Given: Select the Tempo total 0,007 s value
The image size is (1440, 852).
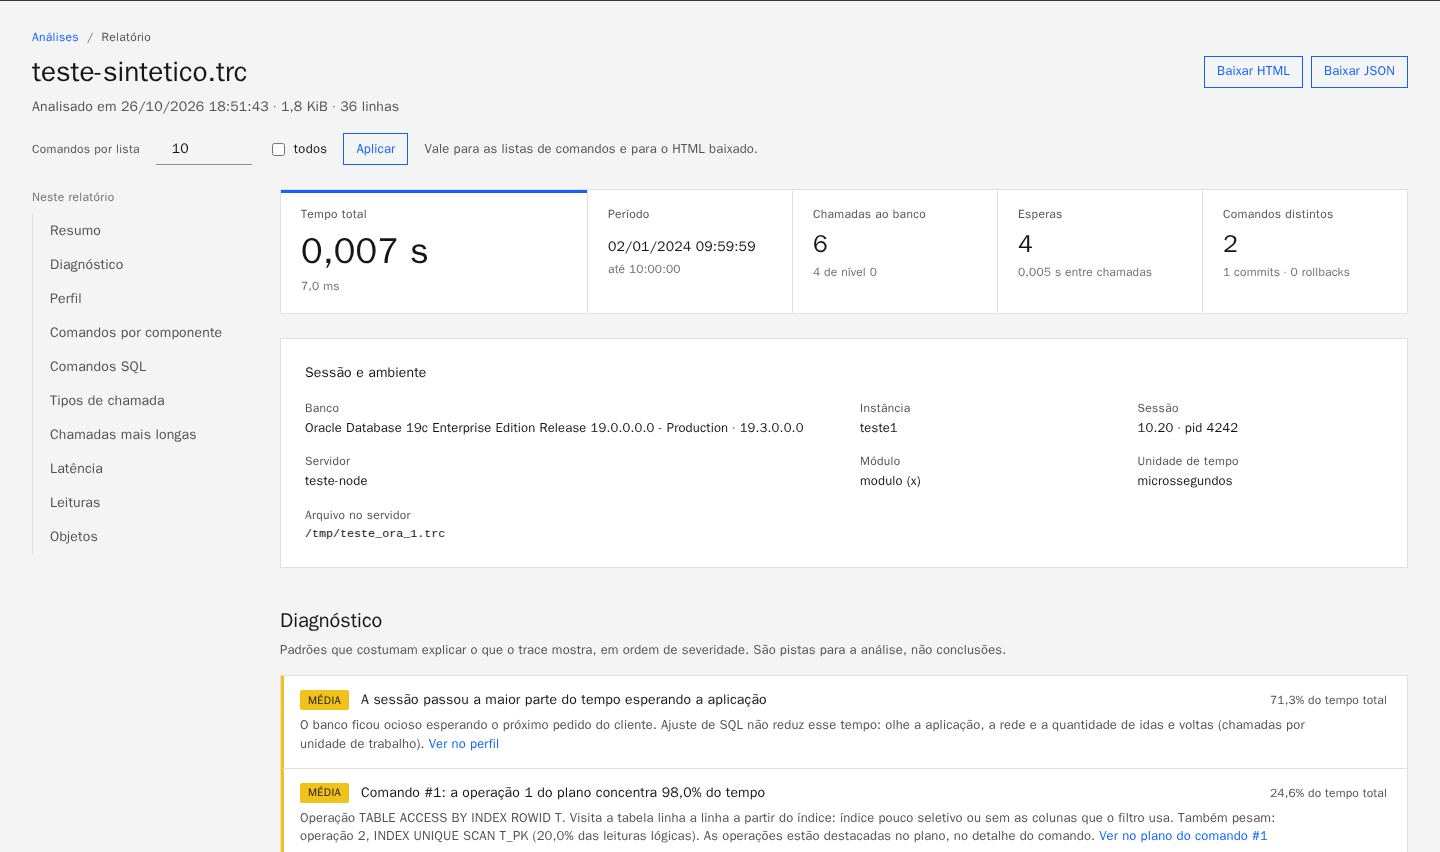Looking at the screenshot, I should point(364,251).
